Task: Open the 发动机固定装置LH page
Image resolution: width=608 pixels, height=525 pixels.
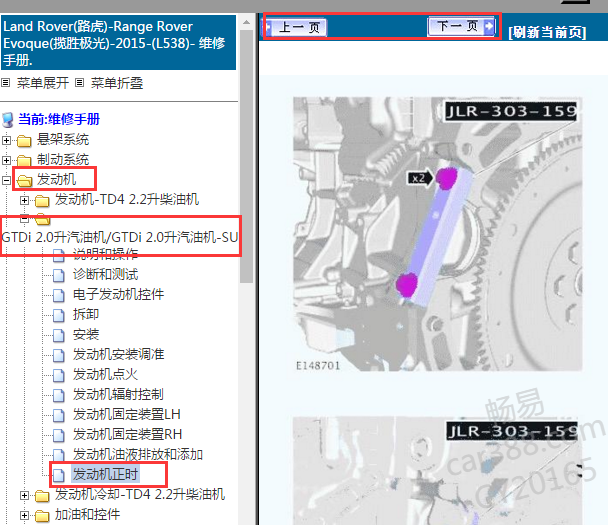Action: 126,414
